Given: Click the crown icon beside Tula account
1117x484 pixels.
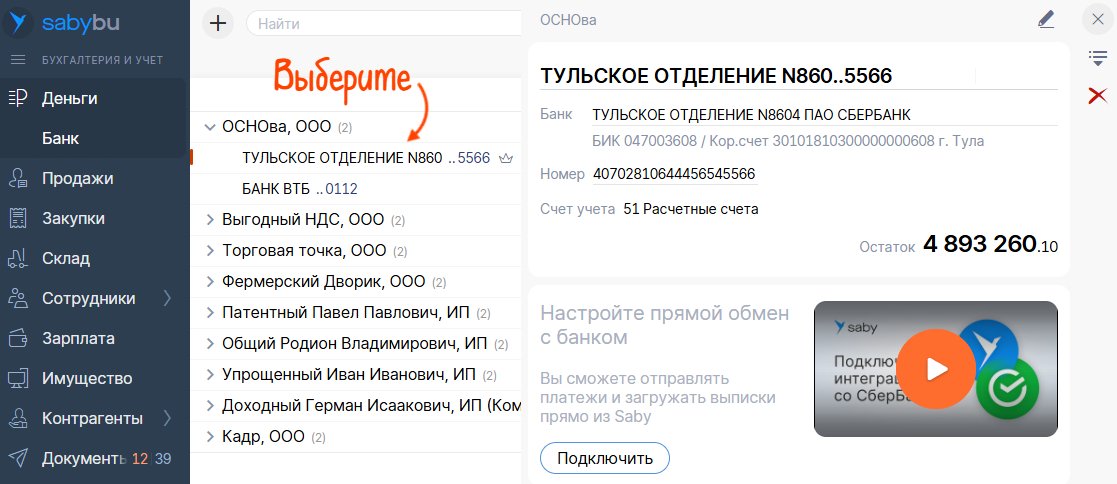Looking at the screenshot, I should [506, 158].
